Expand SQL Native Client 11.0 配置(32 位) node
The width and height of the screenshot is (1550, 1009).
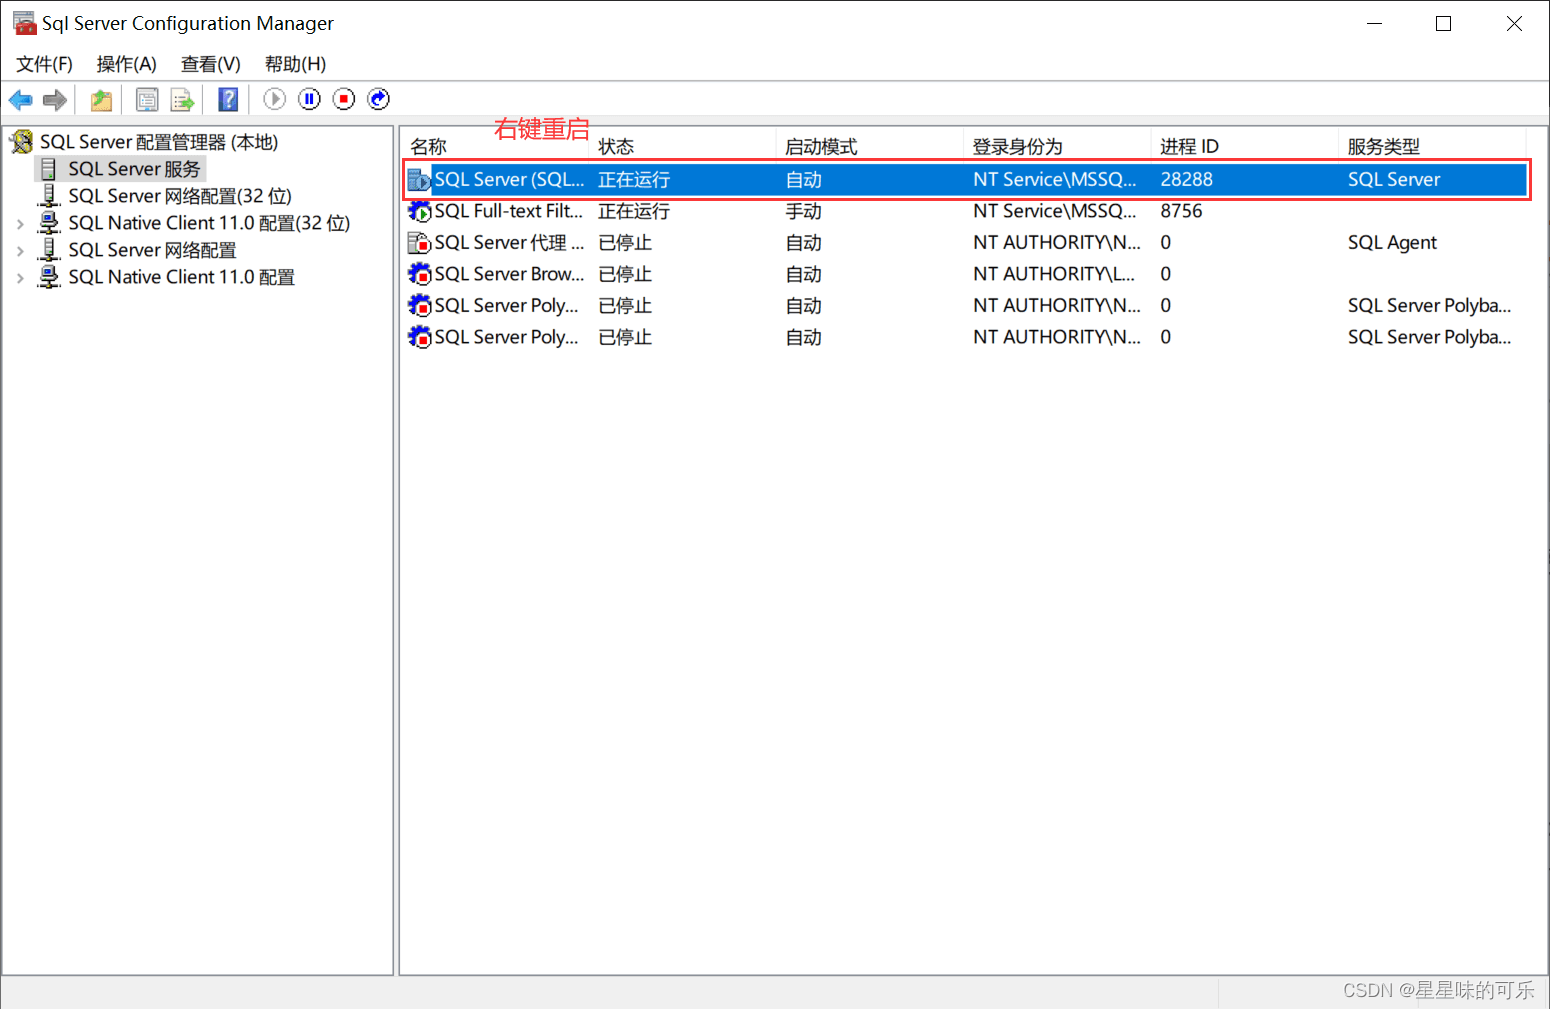[x=20, y=224]
